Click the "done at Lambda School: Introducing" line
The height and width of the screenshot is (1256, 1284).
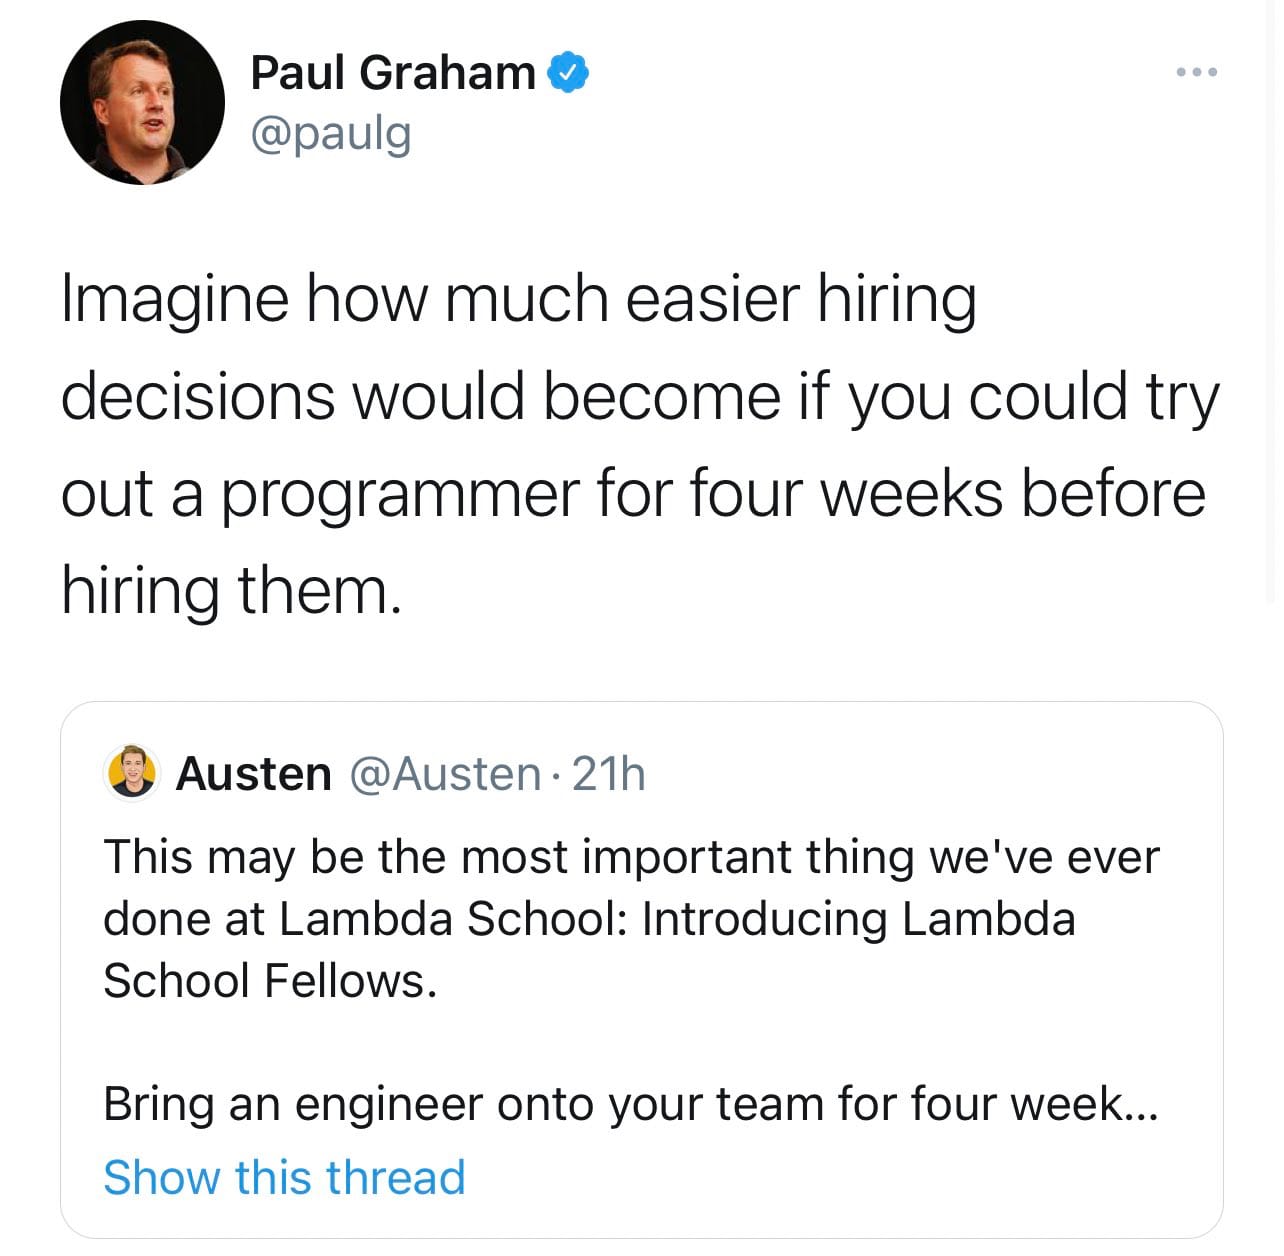coord(589,919)
